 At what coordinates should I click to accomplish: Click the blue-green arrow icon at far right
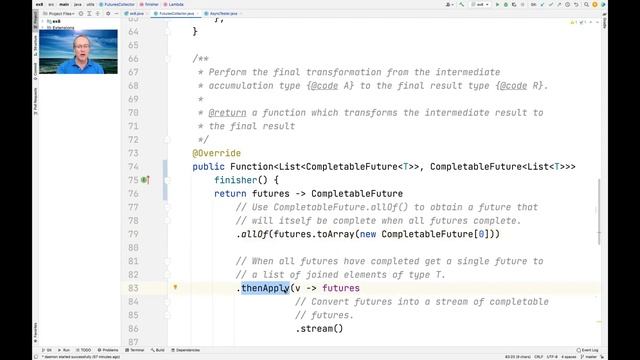point(603,4)
